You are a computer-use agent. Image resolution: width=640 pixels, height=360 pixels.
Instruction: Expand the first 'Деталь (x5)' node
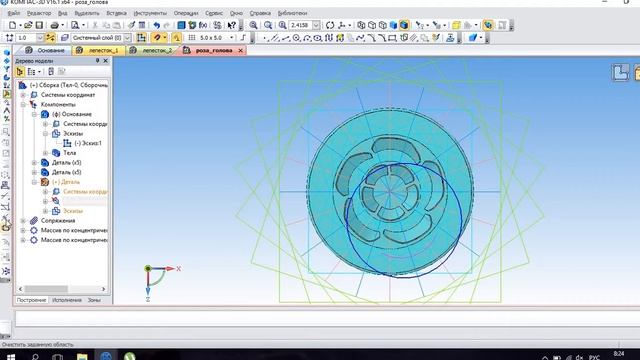35,162
